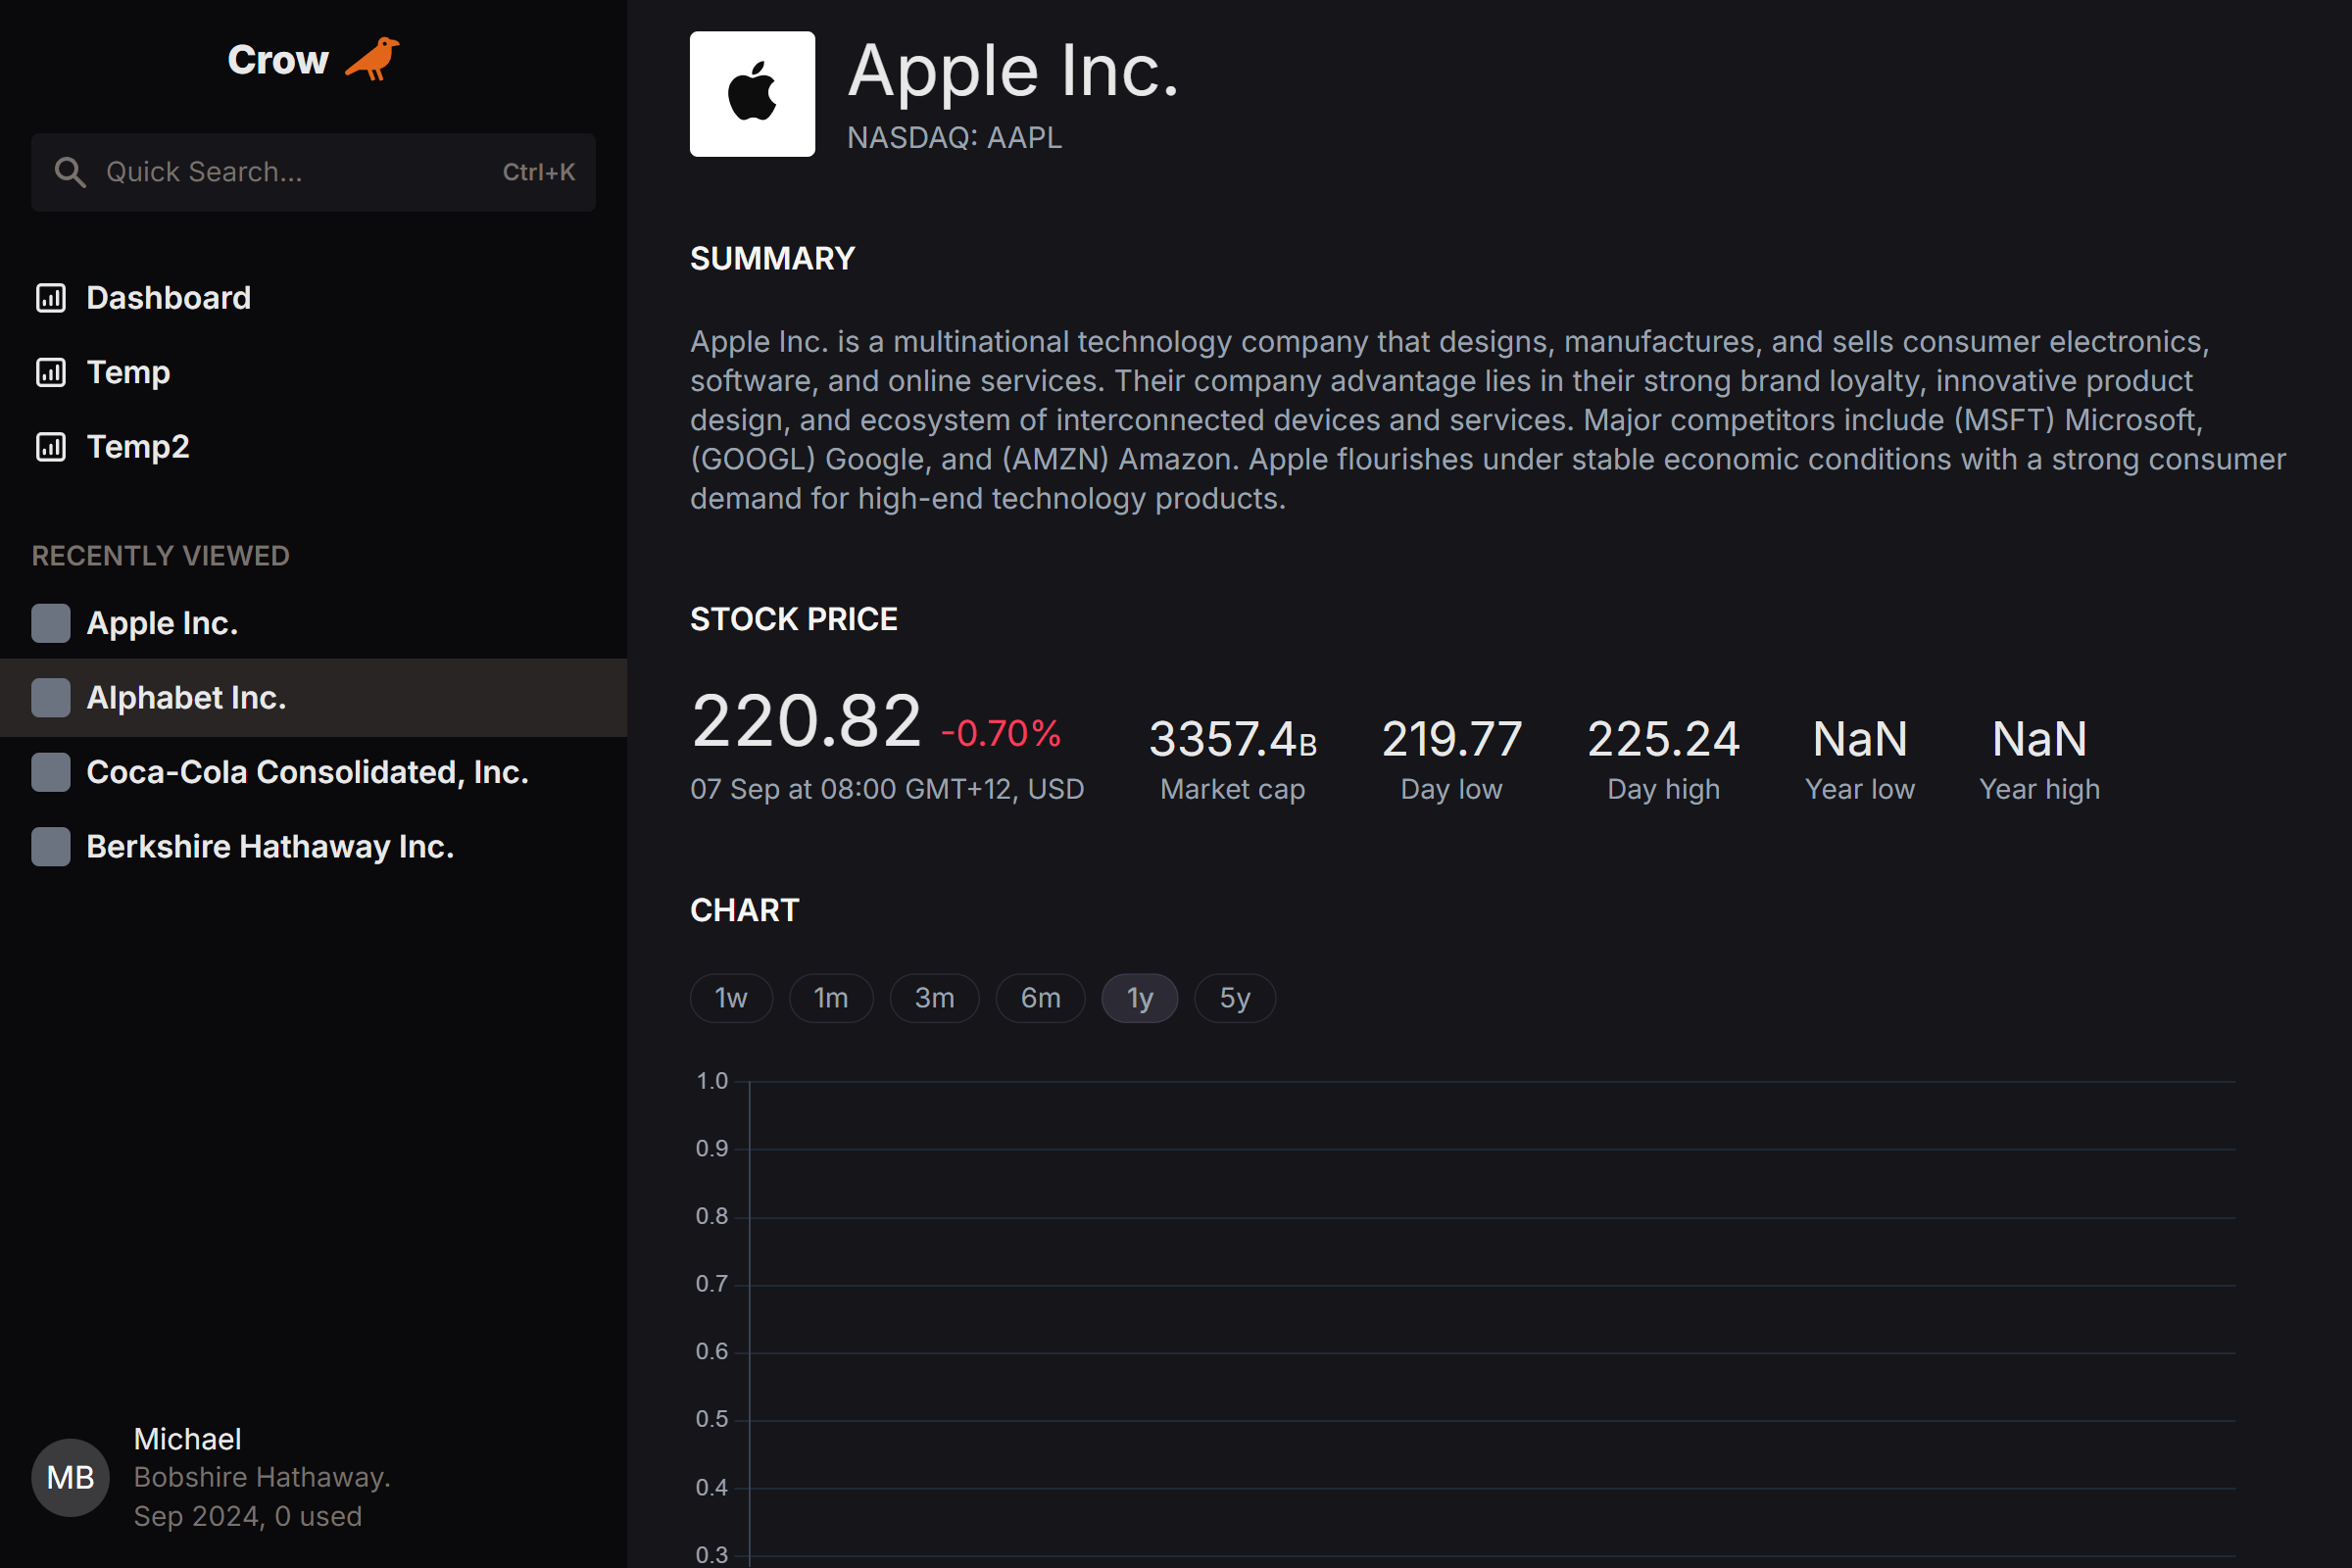Click the orange Crow bird logo
This screenshot has width=2352, height=1568.
pos(372,59)
